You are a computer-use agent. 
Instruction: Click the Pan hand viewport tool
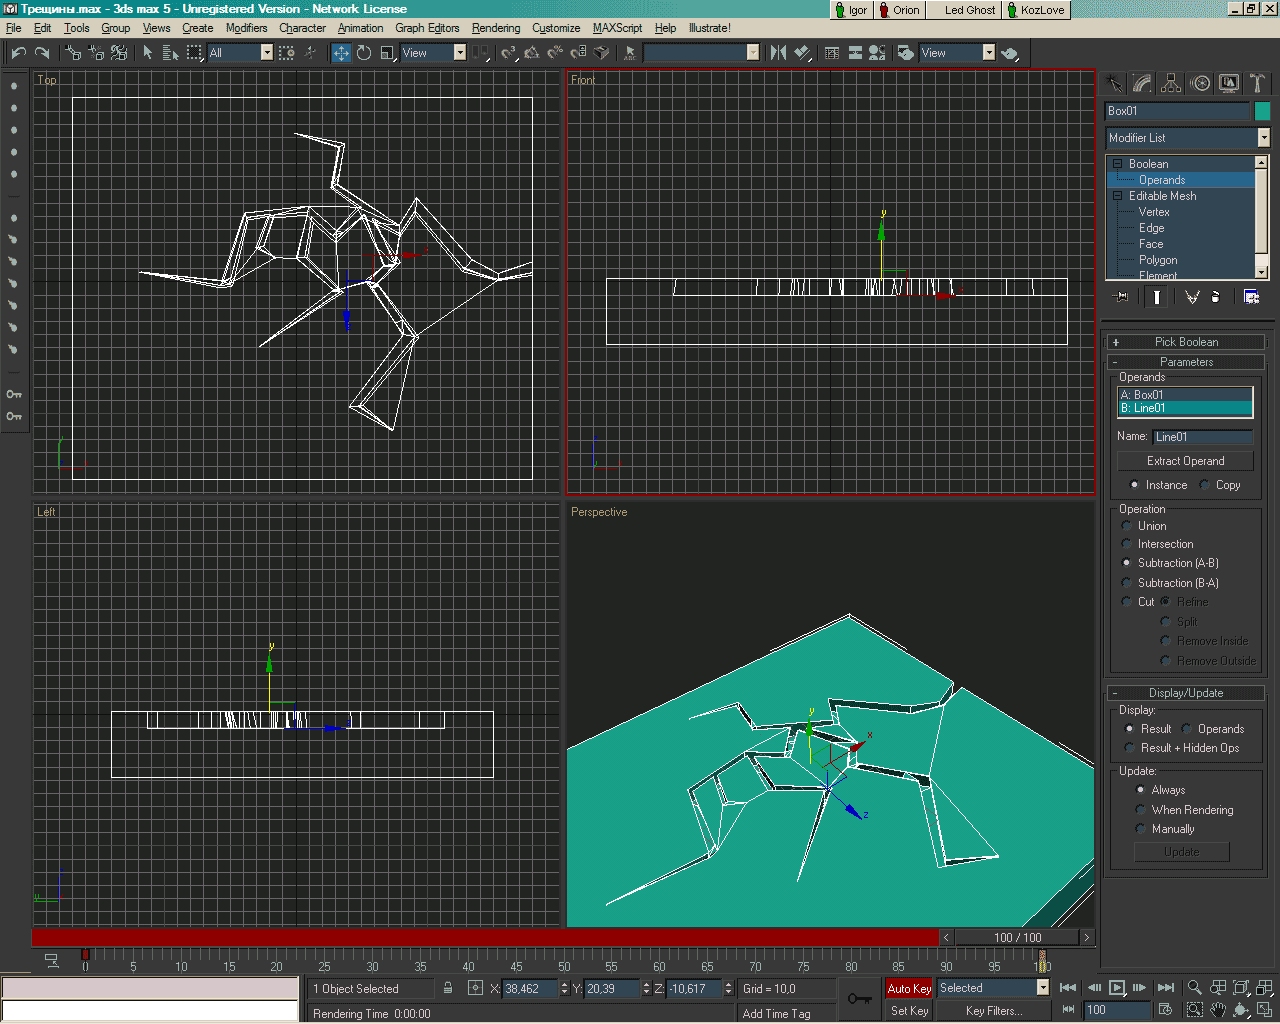click(1218, 1010)
